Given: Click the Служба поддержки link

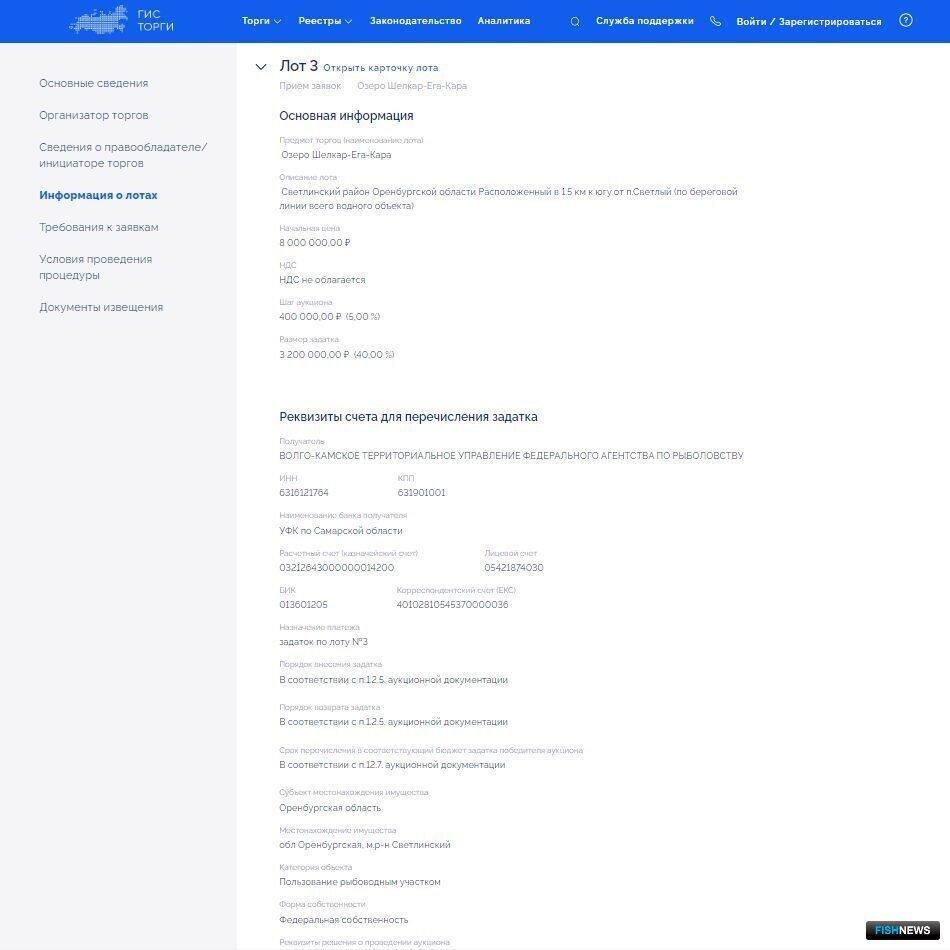Looking at the screenshot, I should [644, 21].
